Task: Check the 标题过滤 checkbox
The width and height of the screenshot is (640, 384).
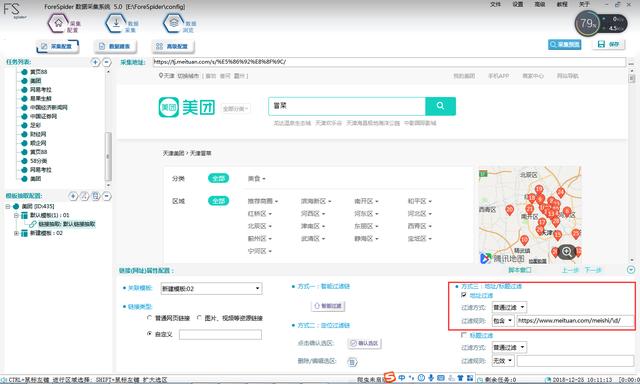Action: [x=464, y=335]
